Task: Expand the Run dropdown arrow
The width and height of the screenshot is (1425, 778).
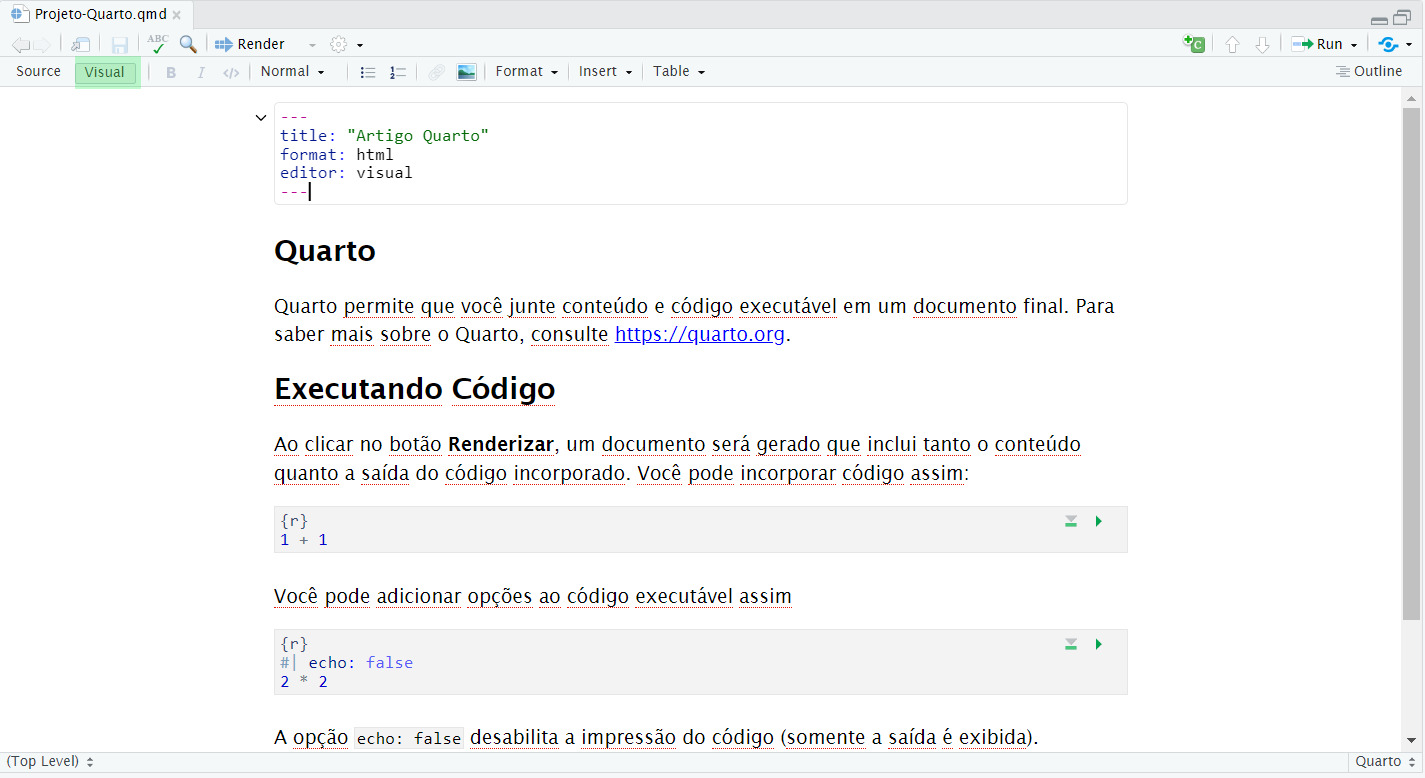Action: (x=1354, y=45)
